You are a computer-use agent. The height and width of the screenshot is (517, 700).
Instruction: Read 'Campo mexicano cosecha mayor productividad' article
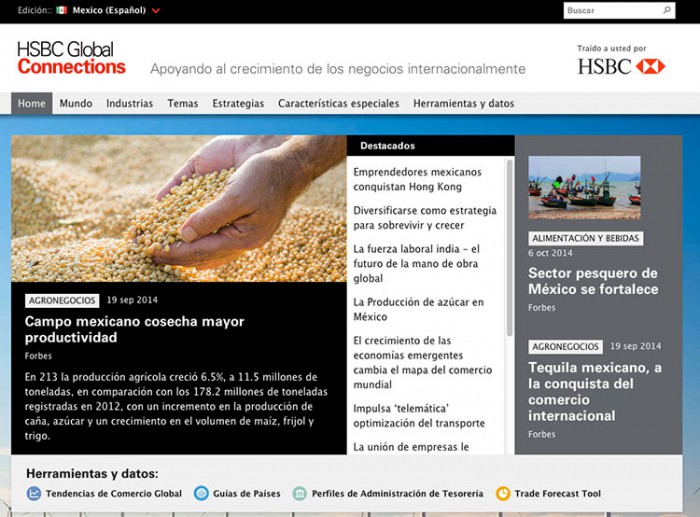(134, 329)
